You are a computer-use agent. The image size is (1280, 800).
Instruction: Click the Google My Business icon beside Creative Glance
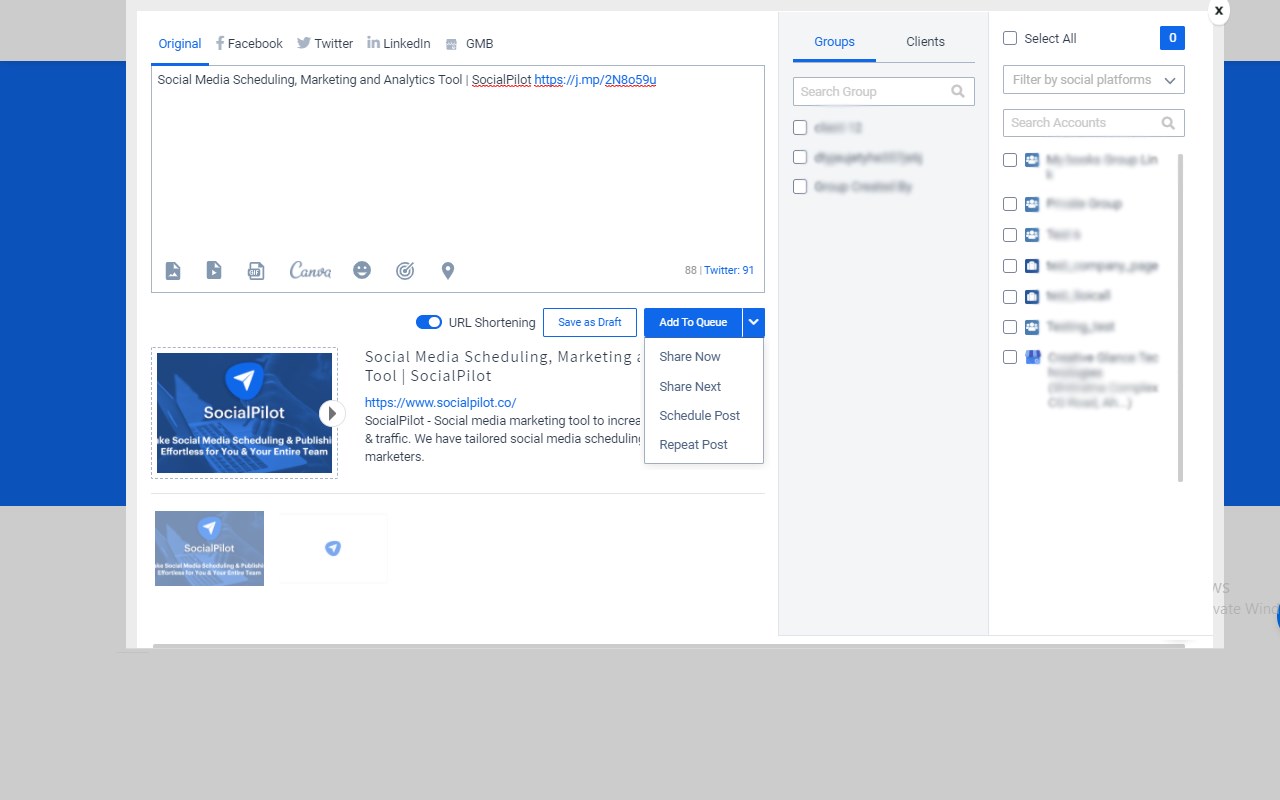(x=1033, y=357)
